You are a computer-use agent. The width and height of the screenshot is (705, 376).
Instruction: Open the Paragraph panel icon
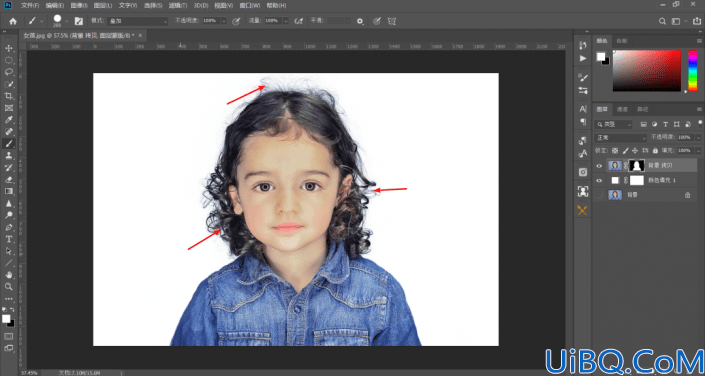tap(583, 122)
